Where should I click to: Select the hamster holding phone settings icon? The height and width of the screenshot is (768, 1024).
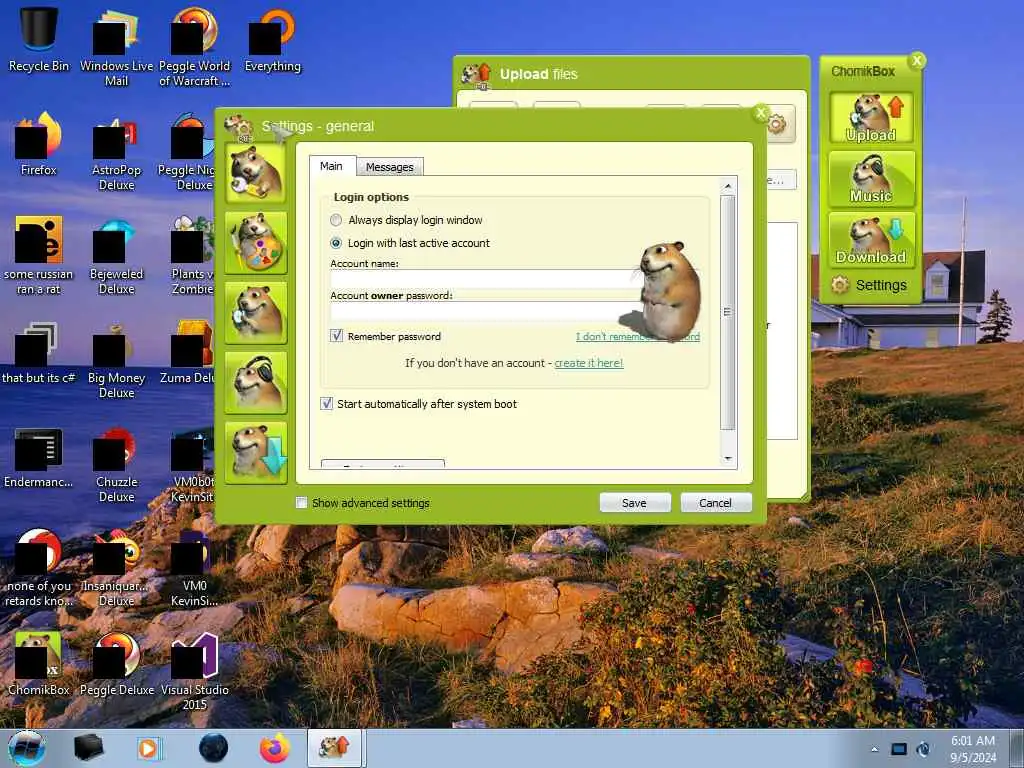[x=256, y=313]
